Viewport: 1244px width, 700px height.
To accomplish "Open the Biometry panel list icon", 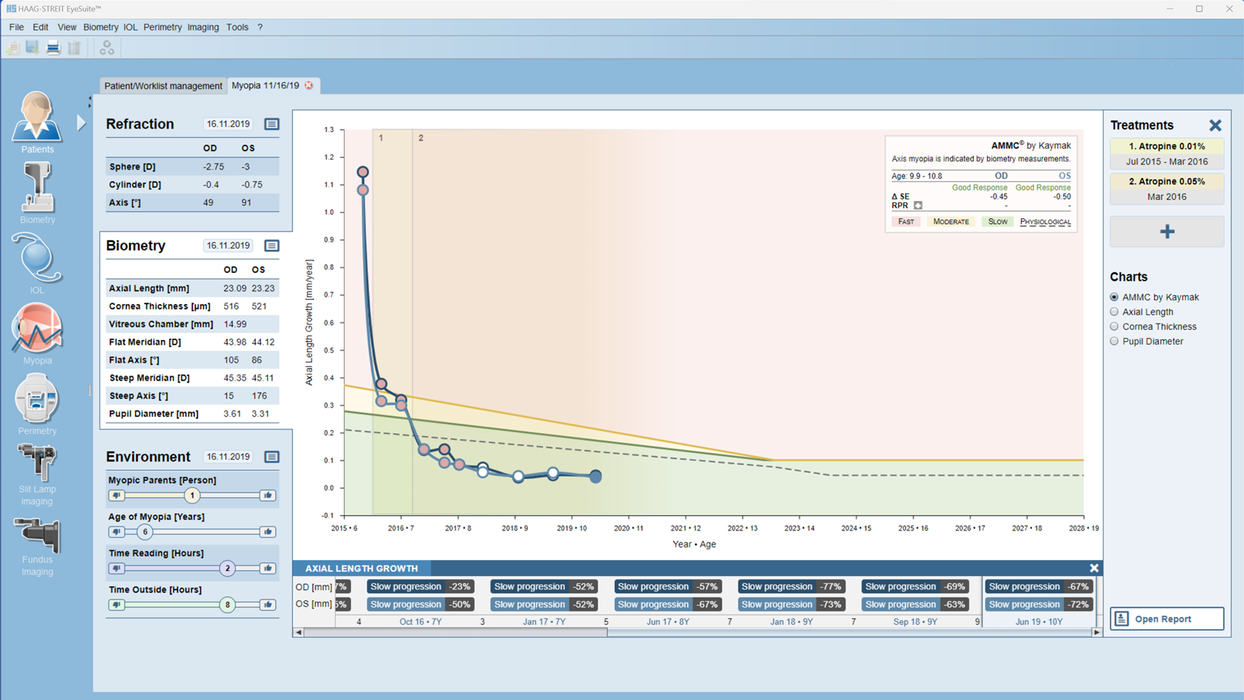I will (271, 246).
